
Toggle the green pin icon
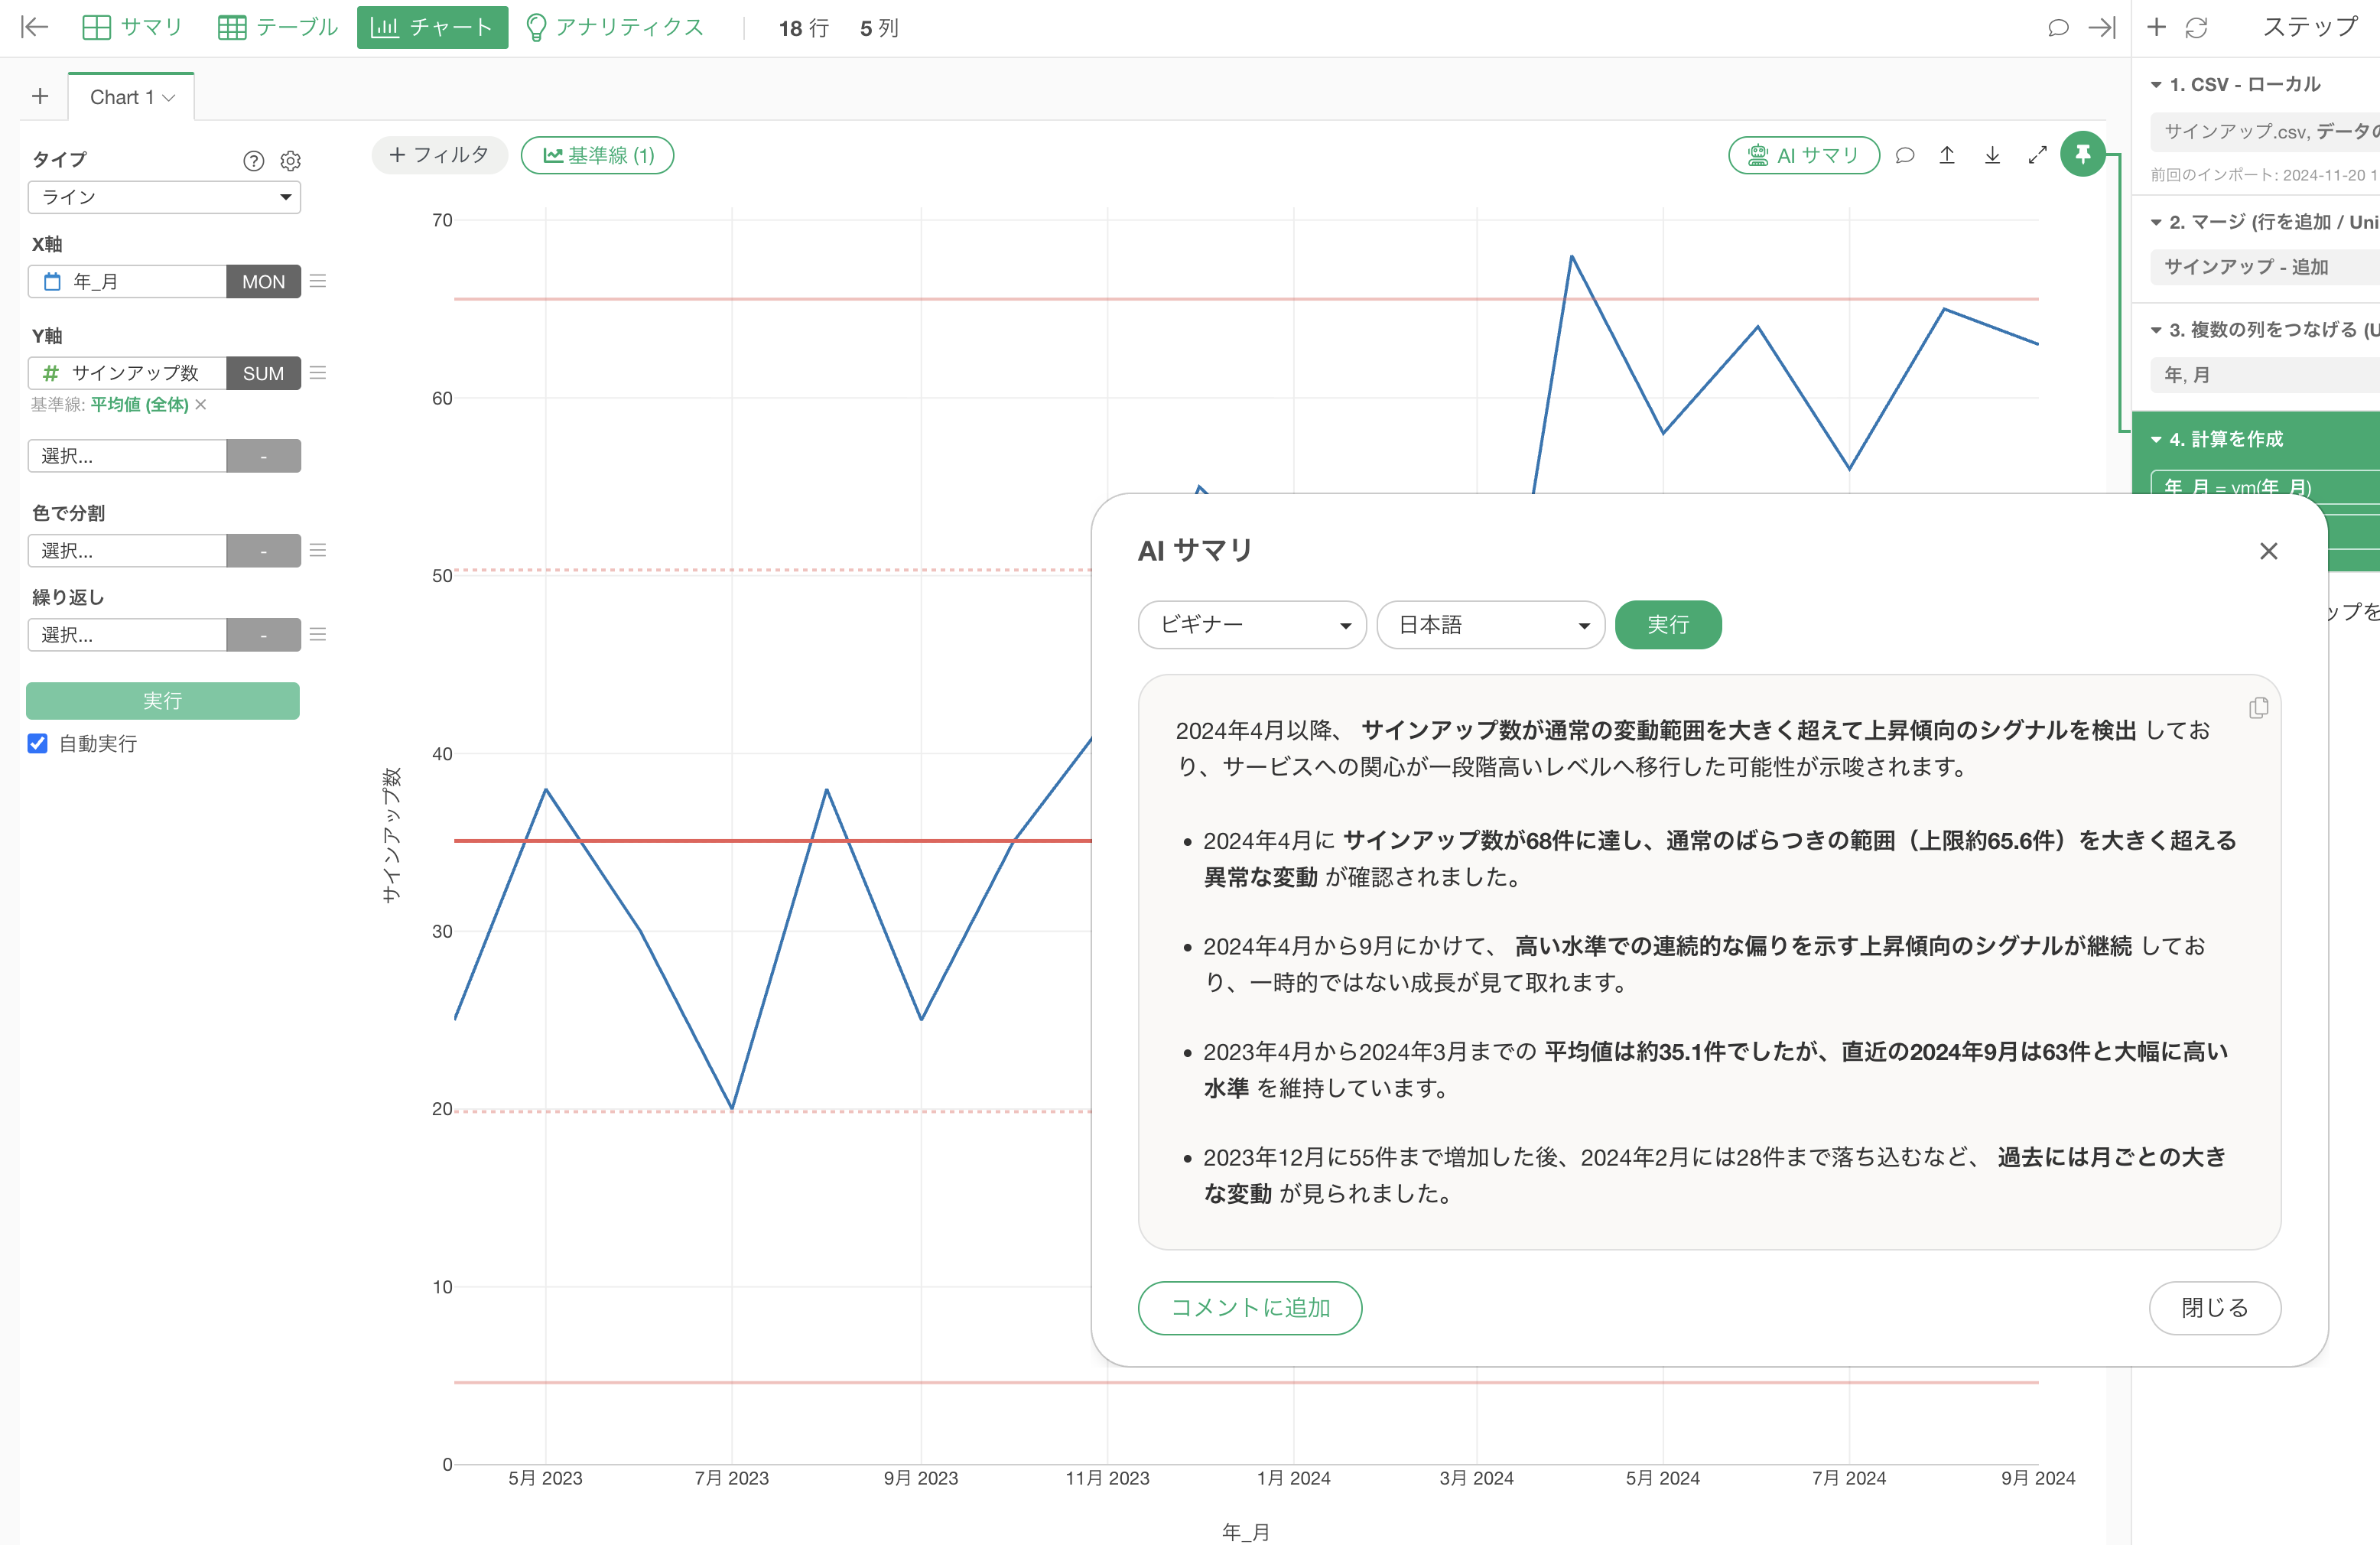(x=2083, y=154)
